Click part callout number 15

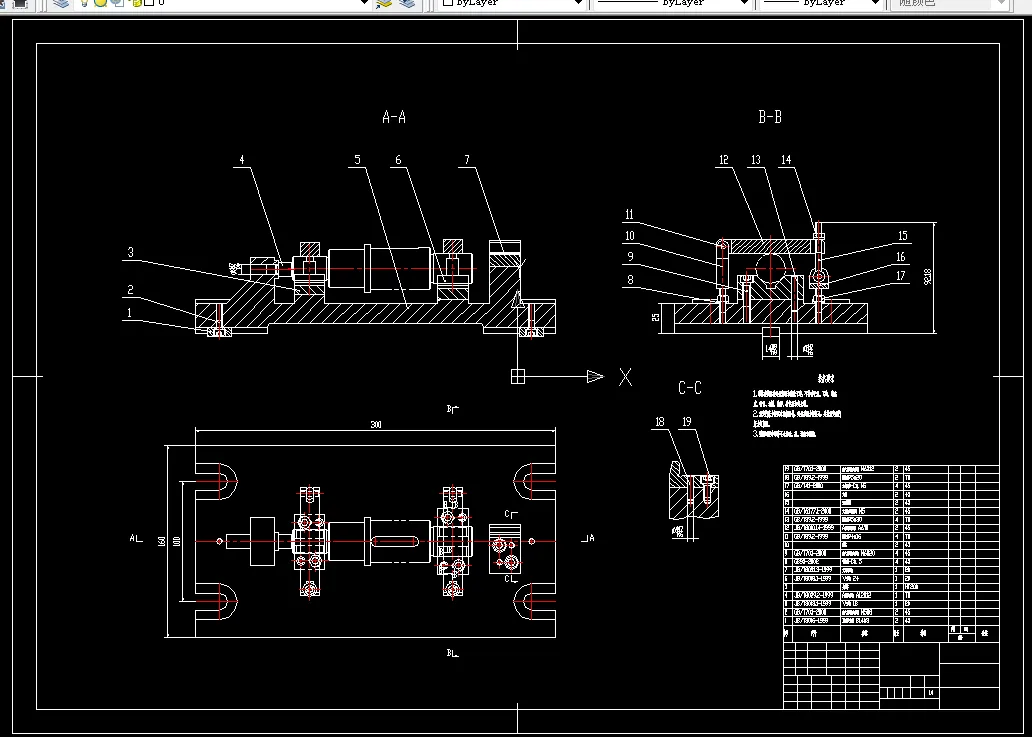[x=902, y=236]
